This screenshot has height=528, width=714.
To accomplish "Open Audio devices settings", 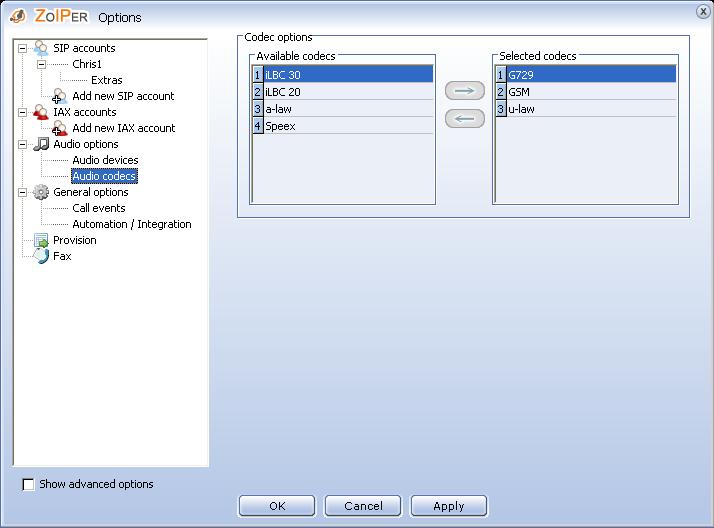I will tap(105, 160).
